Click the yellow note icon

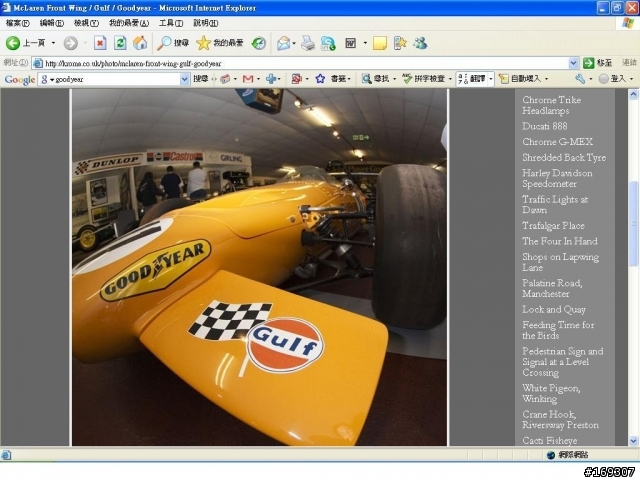tap(380, 43)
